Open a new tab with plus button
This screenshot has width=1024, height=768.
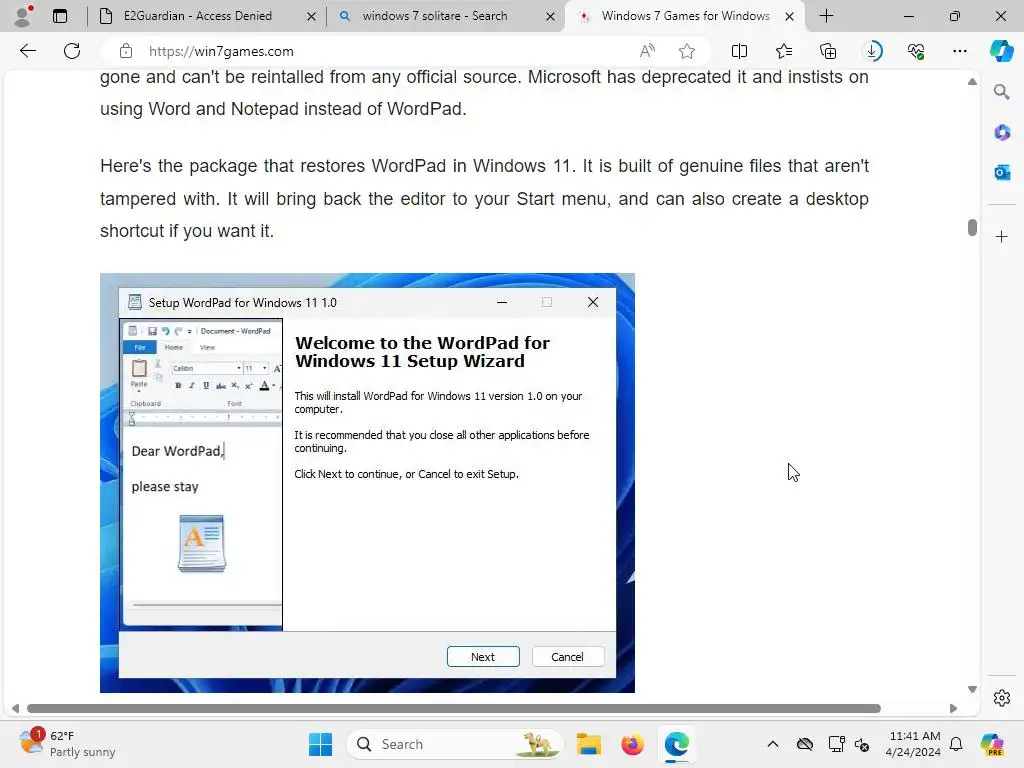pyautogui.click(x=826, y=16)
